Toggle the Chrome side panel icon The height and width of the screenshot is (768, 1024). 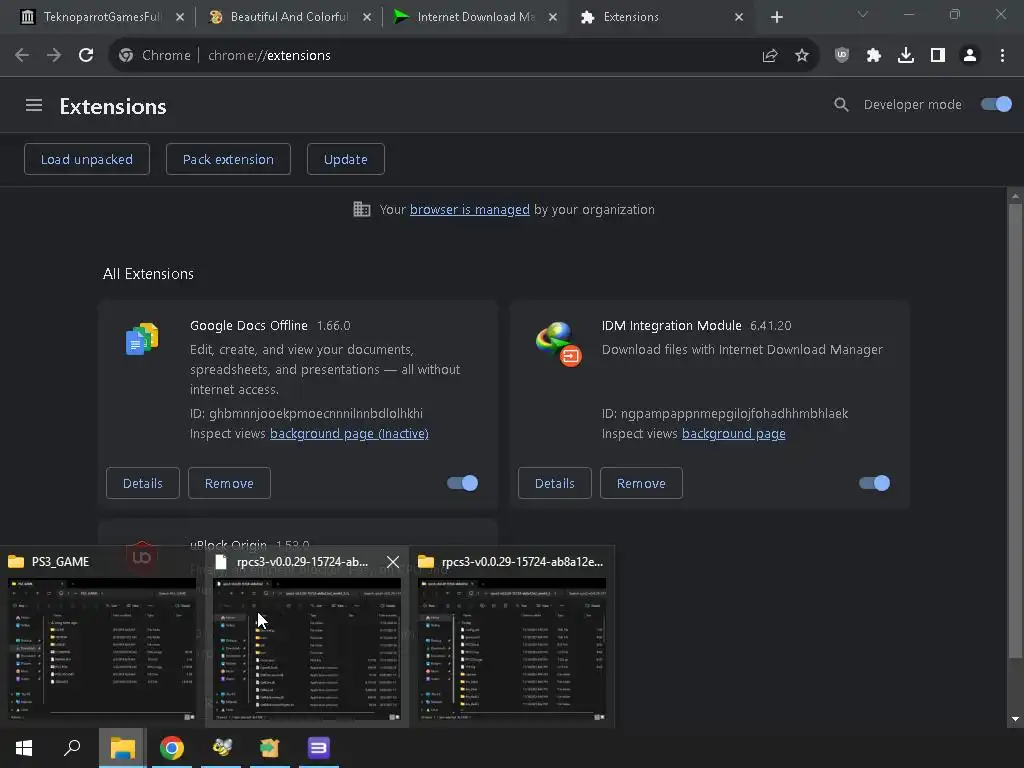point(938,56)
